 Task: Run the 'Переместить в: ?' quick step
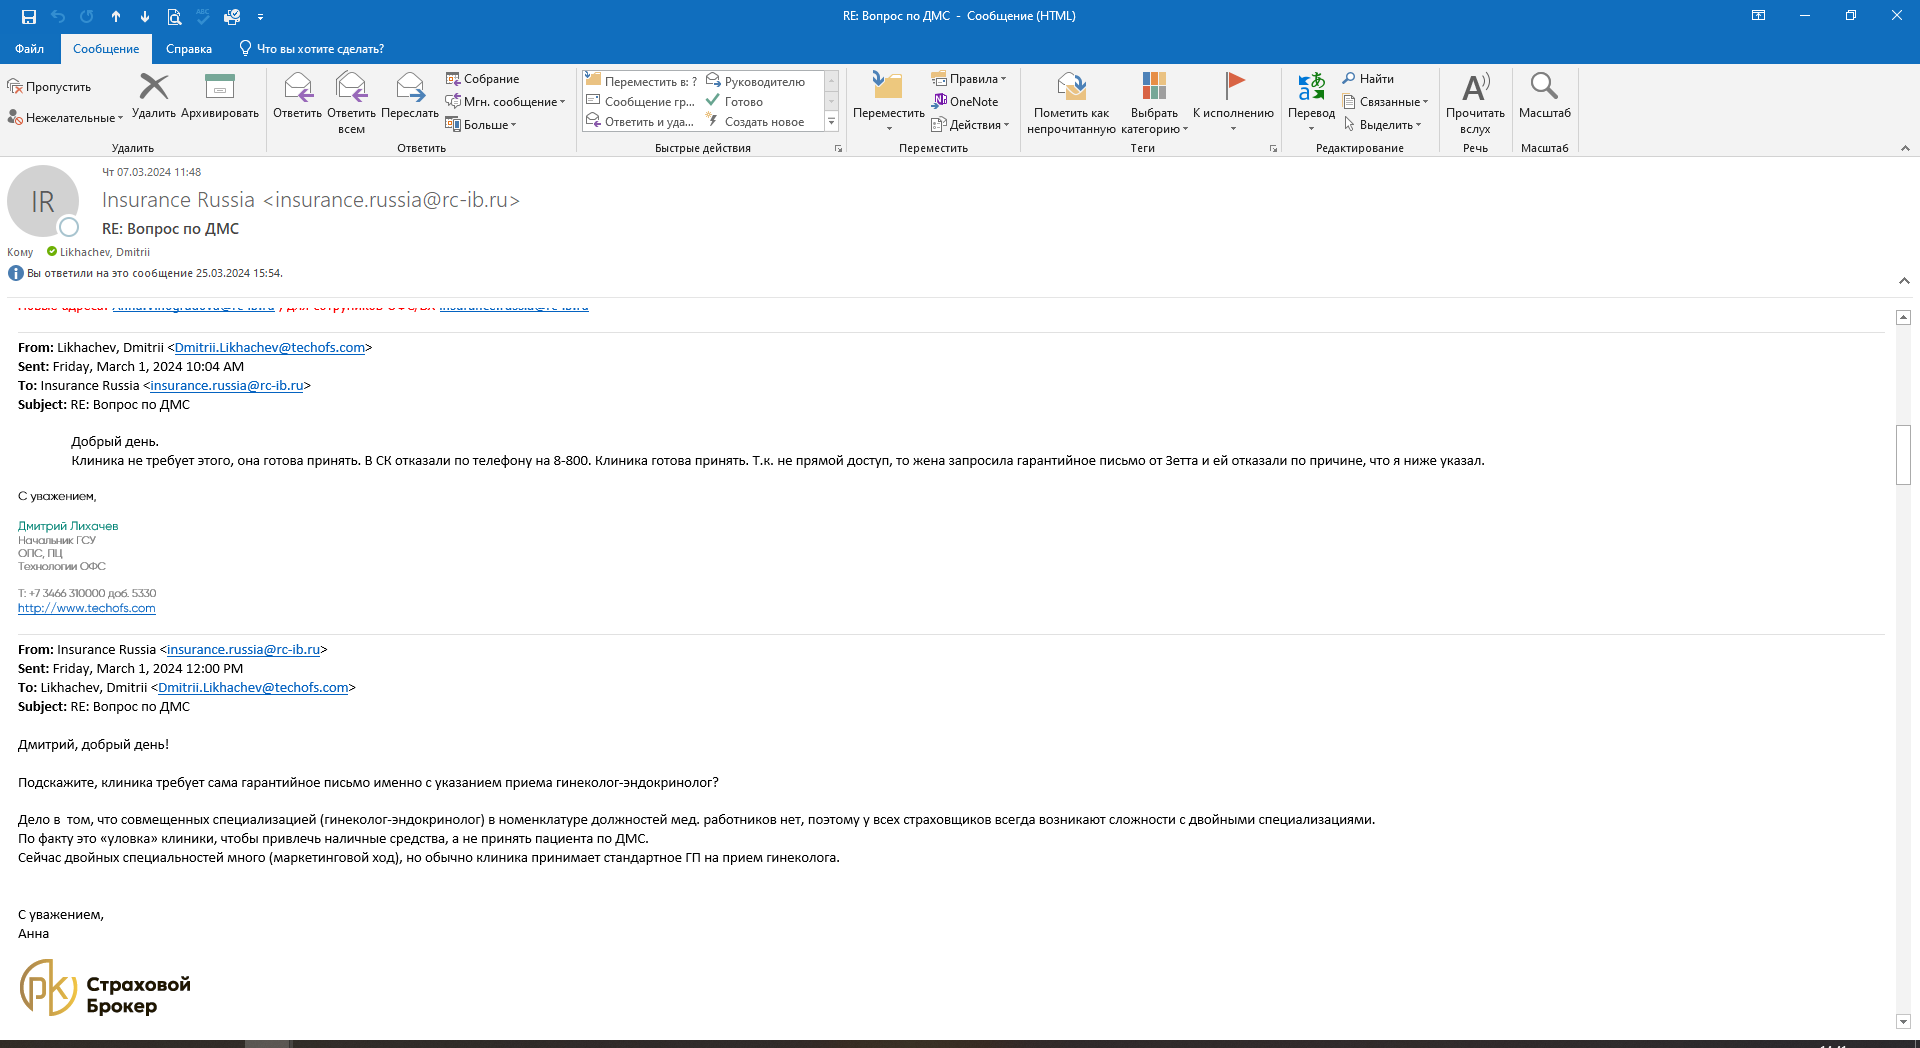tap(641, 81)
